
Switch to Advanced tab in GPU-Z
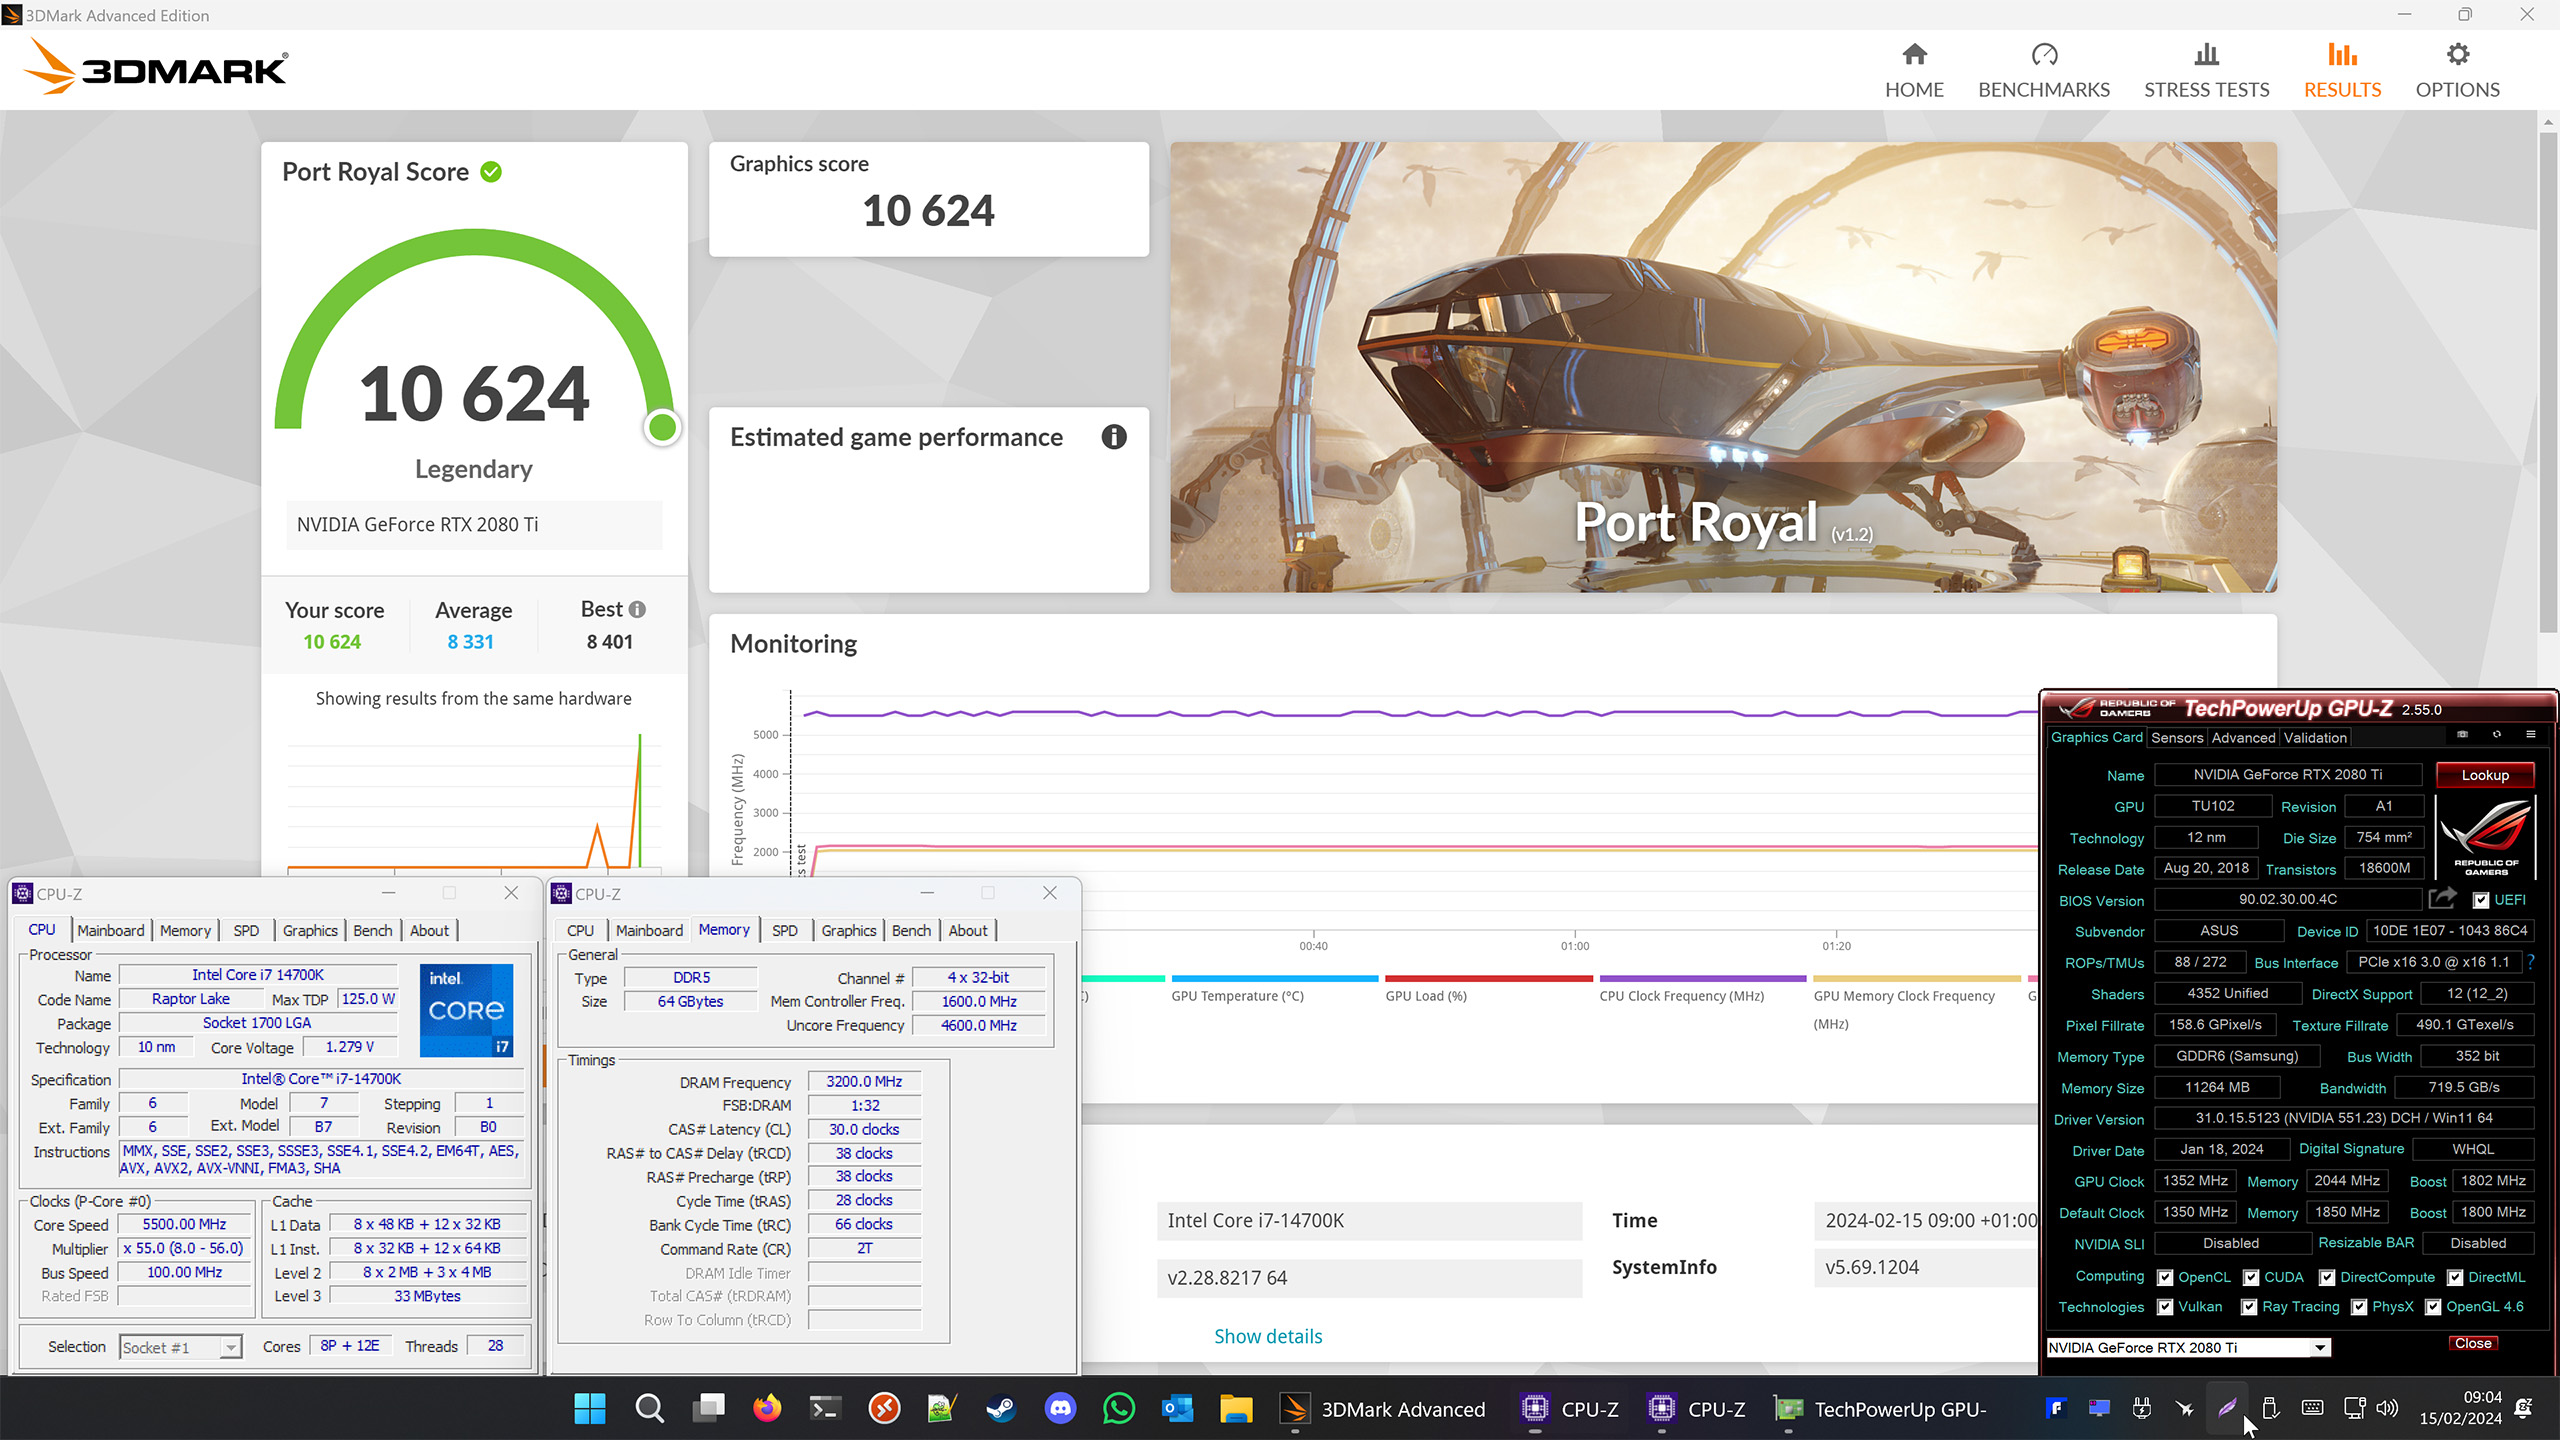(2243, 737)
